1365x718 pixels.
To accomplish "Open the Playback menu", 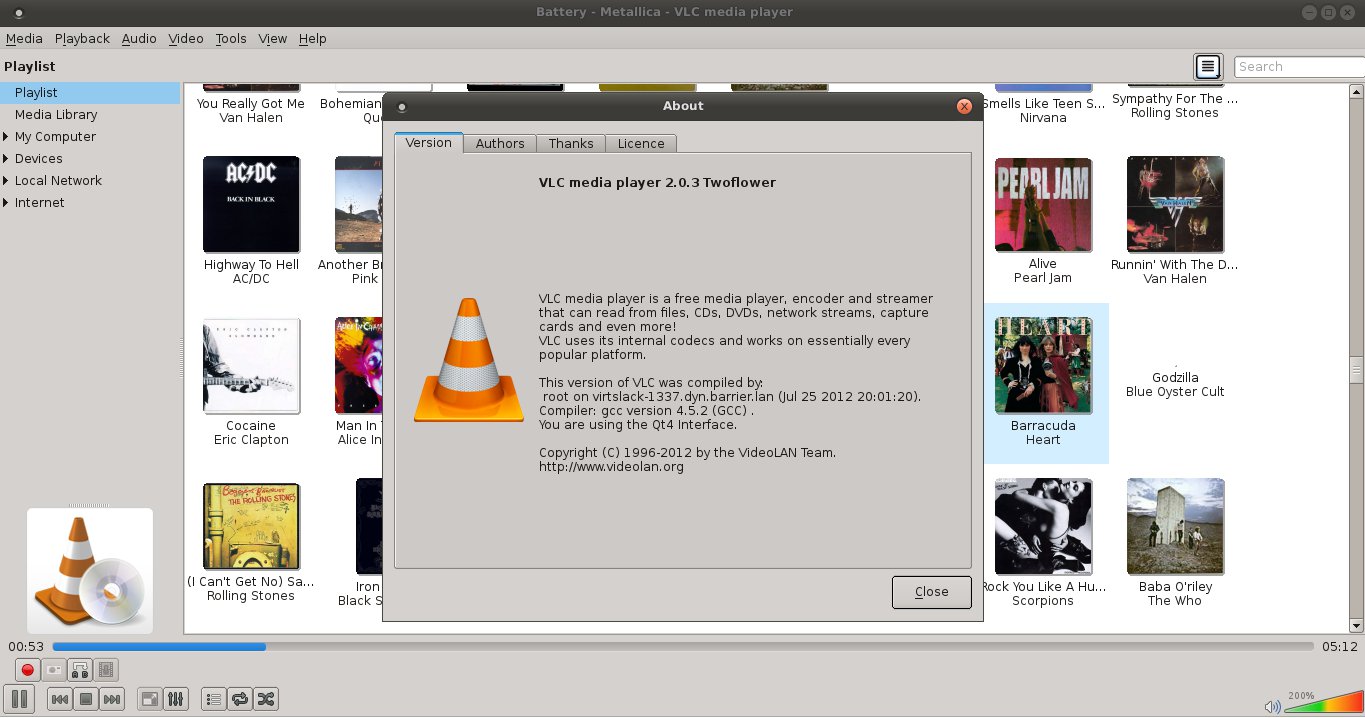I will click(82, 38).
